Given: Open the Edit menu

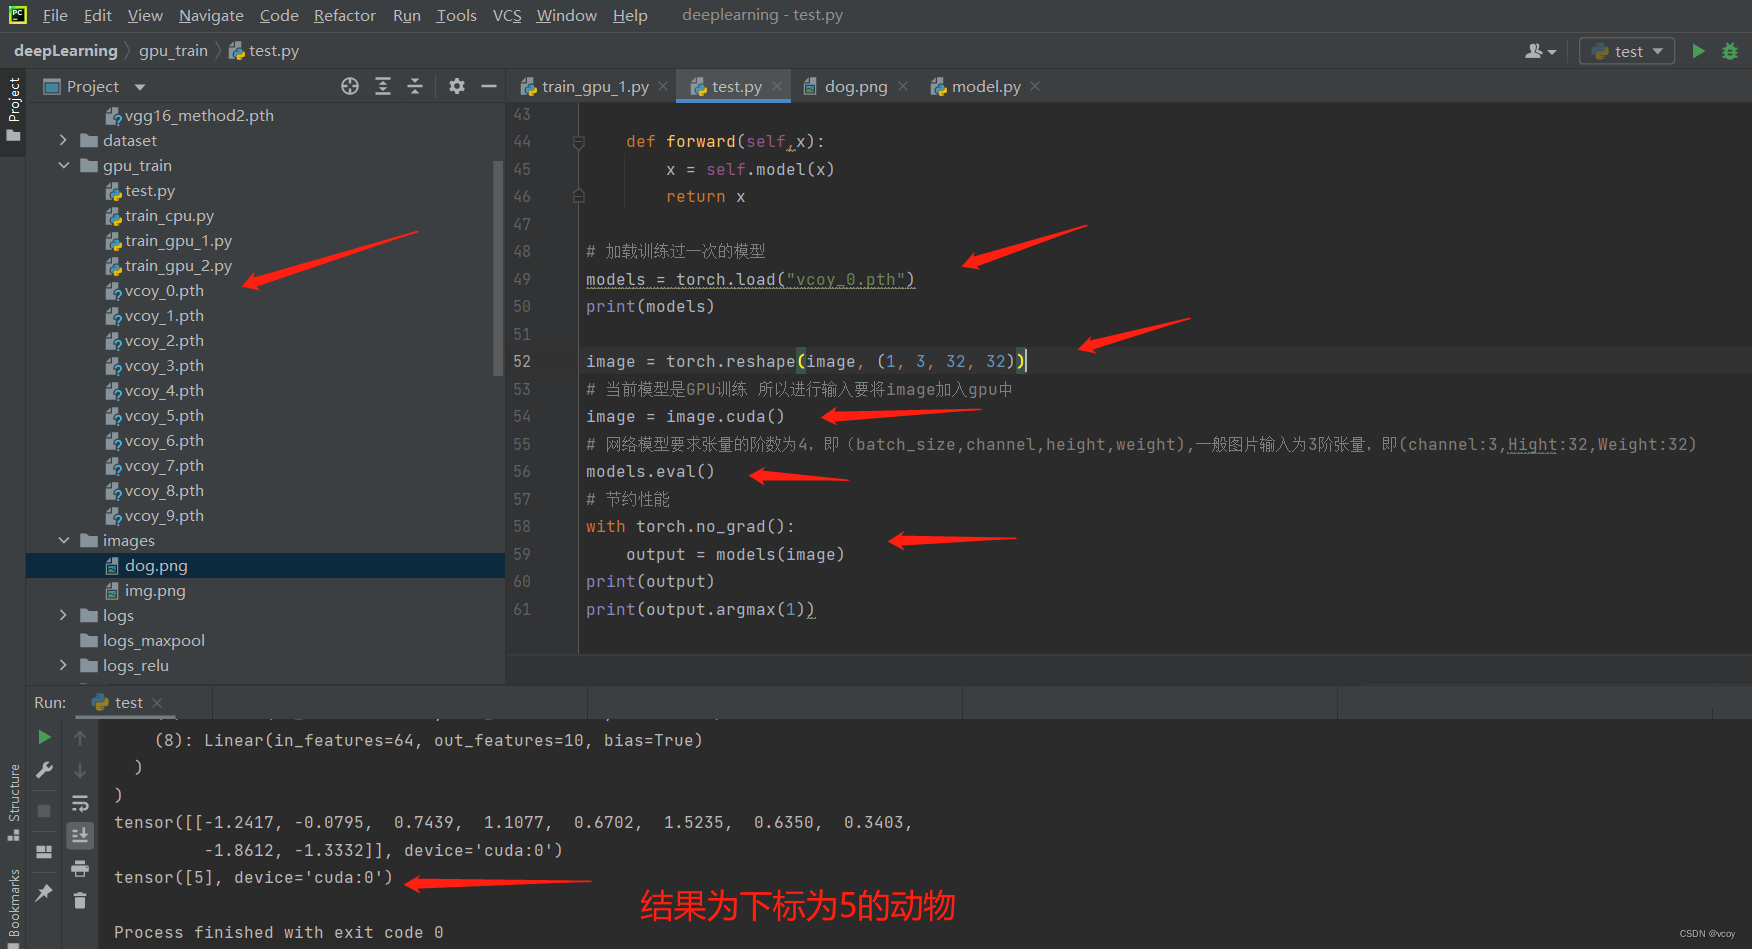Looking at the screenshot, I should [x=98, y=15].
